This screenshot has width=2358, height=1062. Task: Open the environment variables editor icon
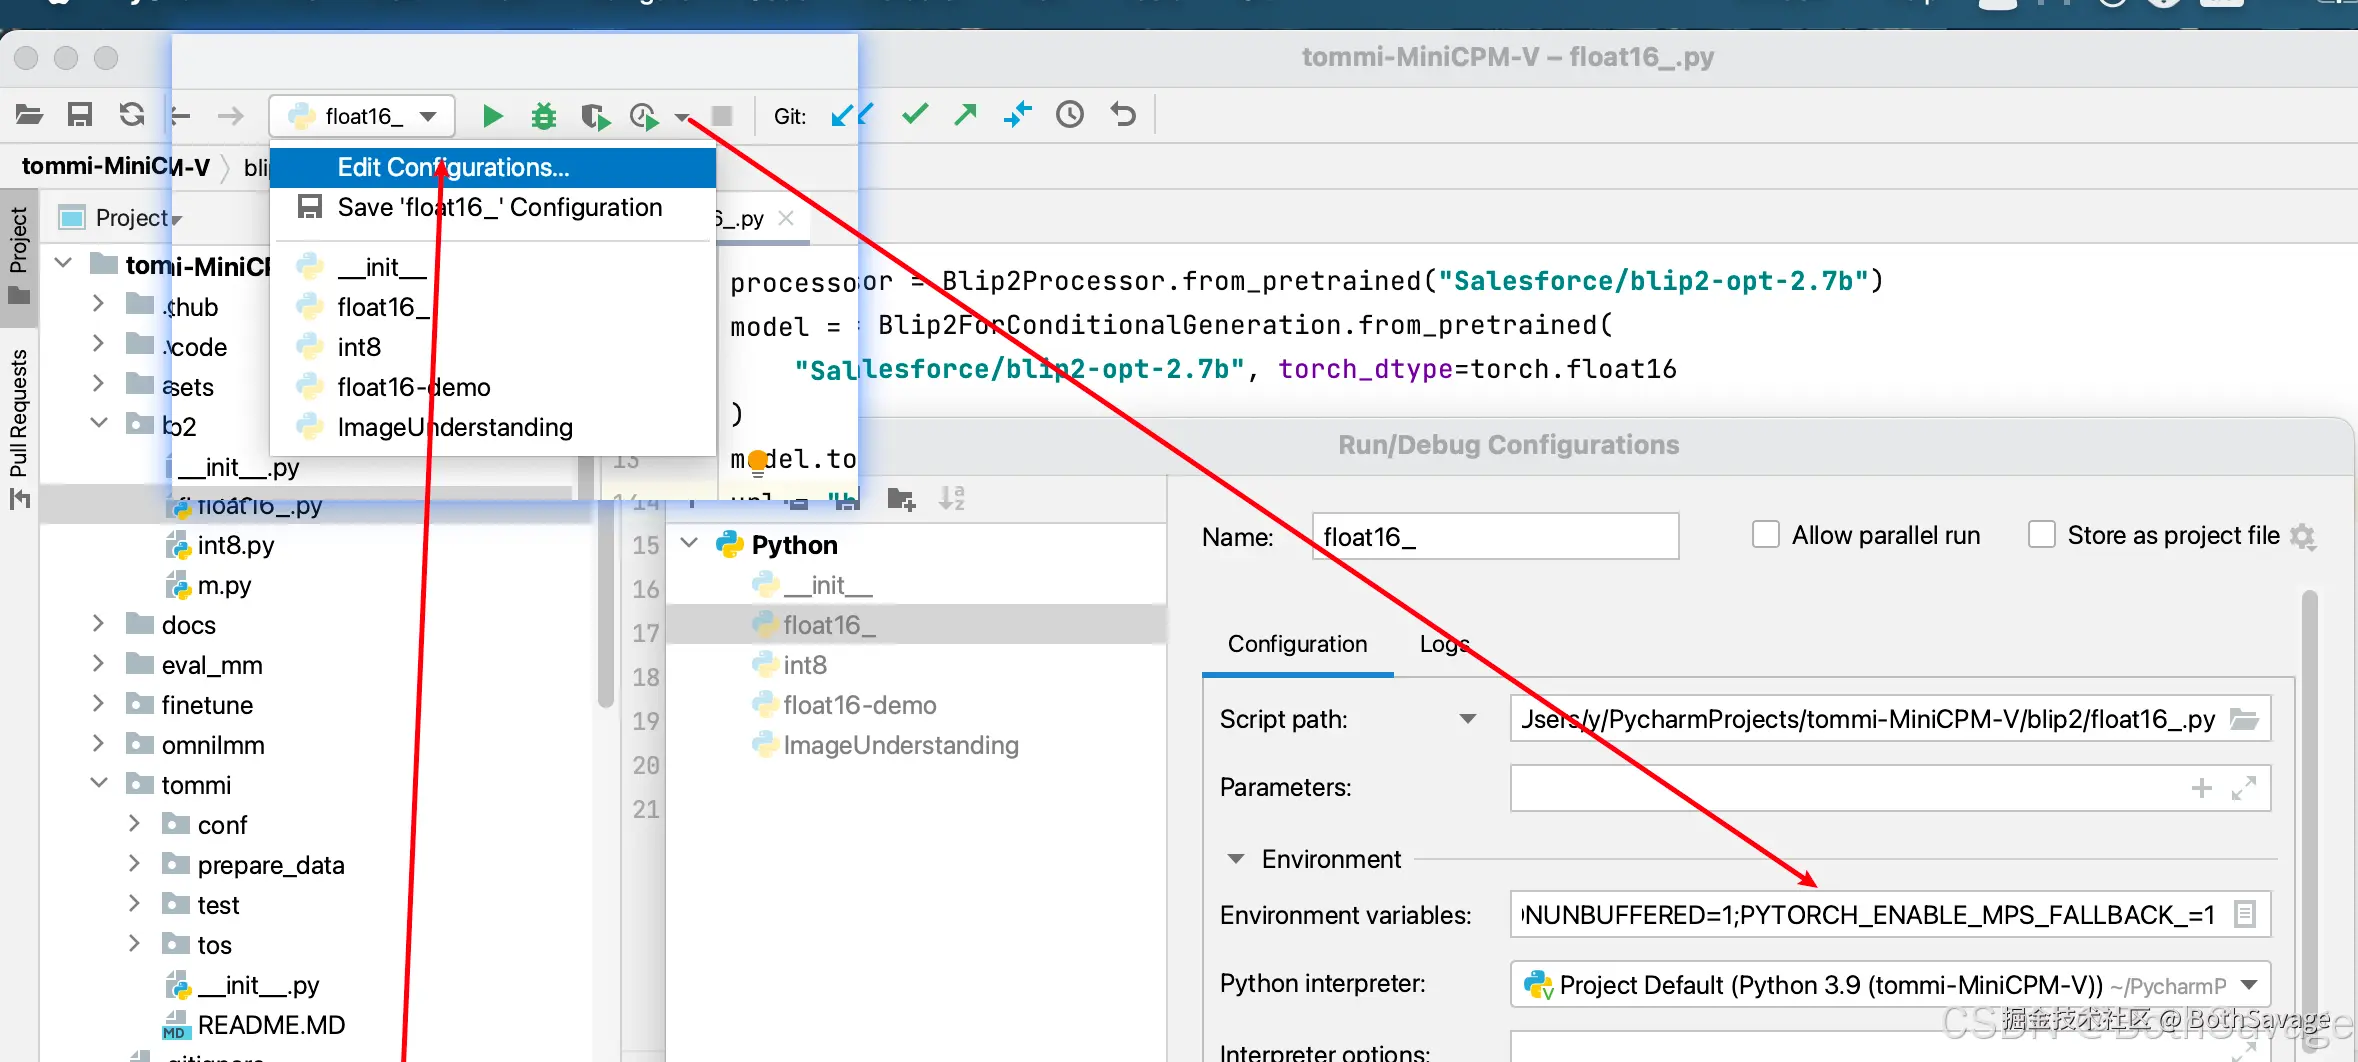coord(2245,914)
